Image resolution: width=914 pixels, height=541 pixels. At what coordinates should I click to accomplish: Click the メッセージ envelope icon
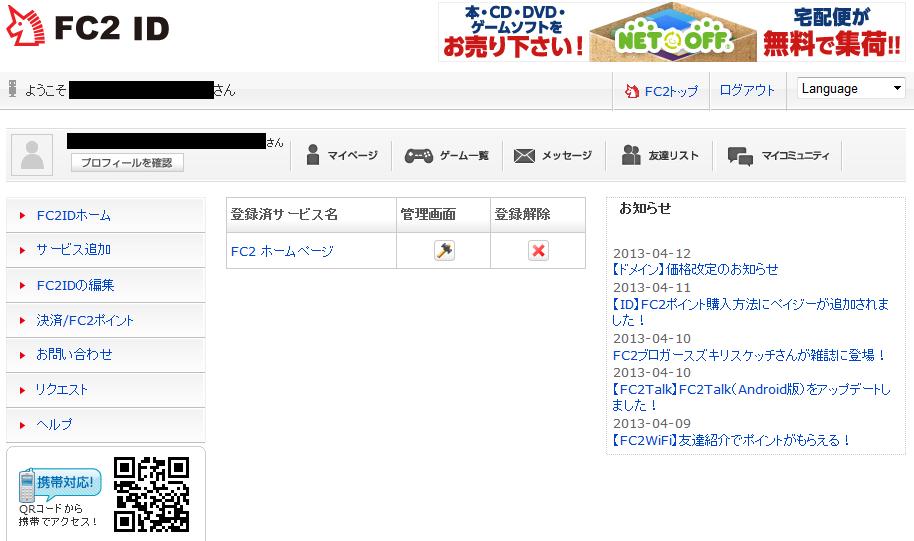click(524, 156)
